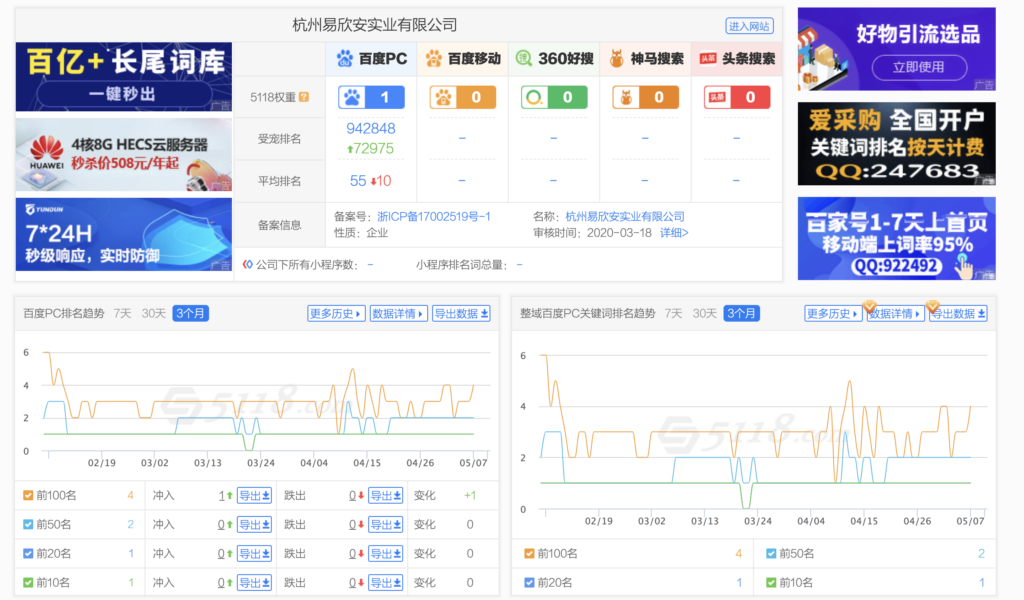Click the 头条搜索 column header tab

tap(737, 59)
